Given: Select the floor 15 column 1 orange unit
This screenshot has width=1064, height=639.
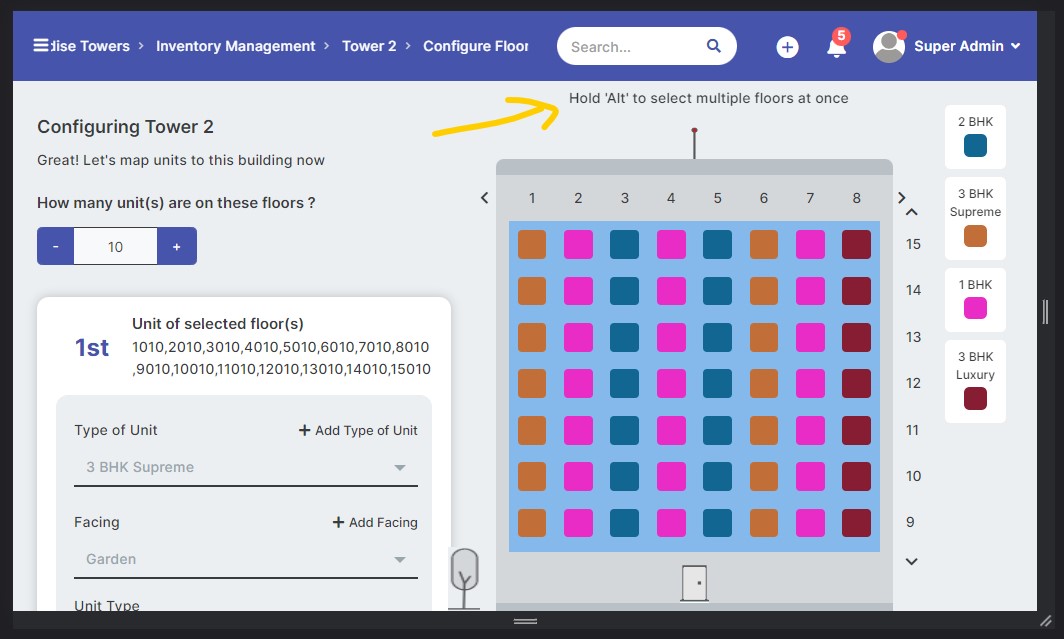Looking at the screenshot, I should coord(532,244).
